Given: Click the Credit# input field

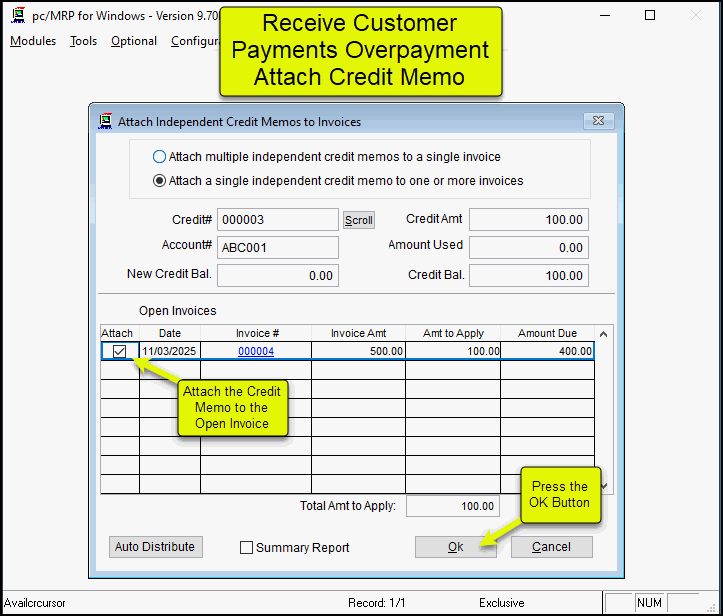Looking at the screenshot, I should click(277, 220).
